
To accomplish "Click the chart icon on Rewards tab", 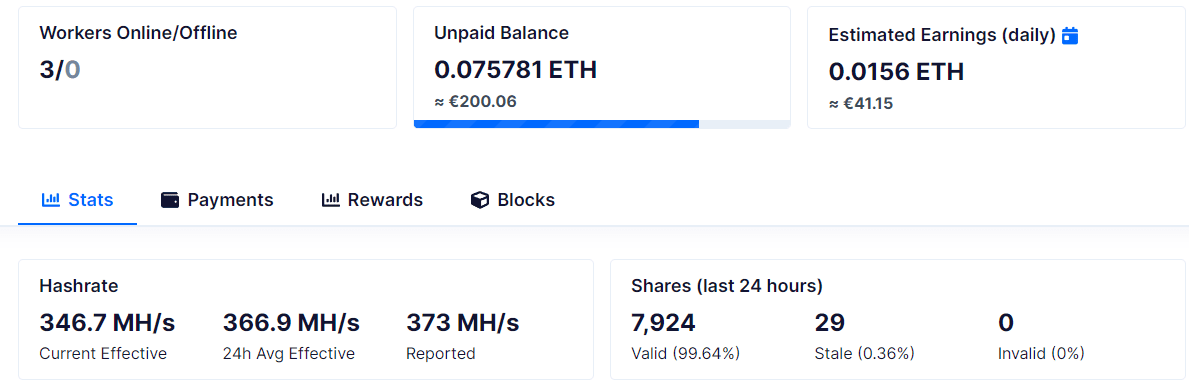I will pyautogui.click(x=331, y=200).
